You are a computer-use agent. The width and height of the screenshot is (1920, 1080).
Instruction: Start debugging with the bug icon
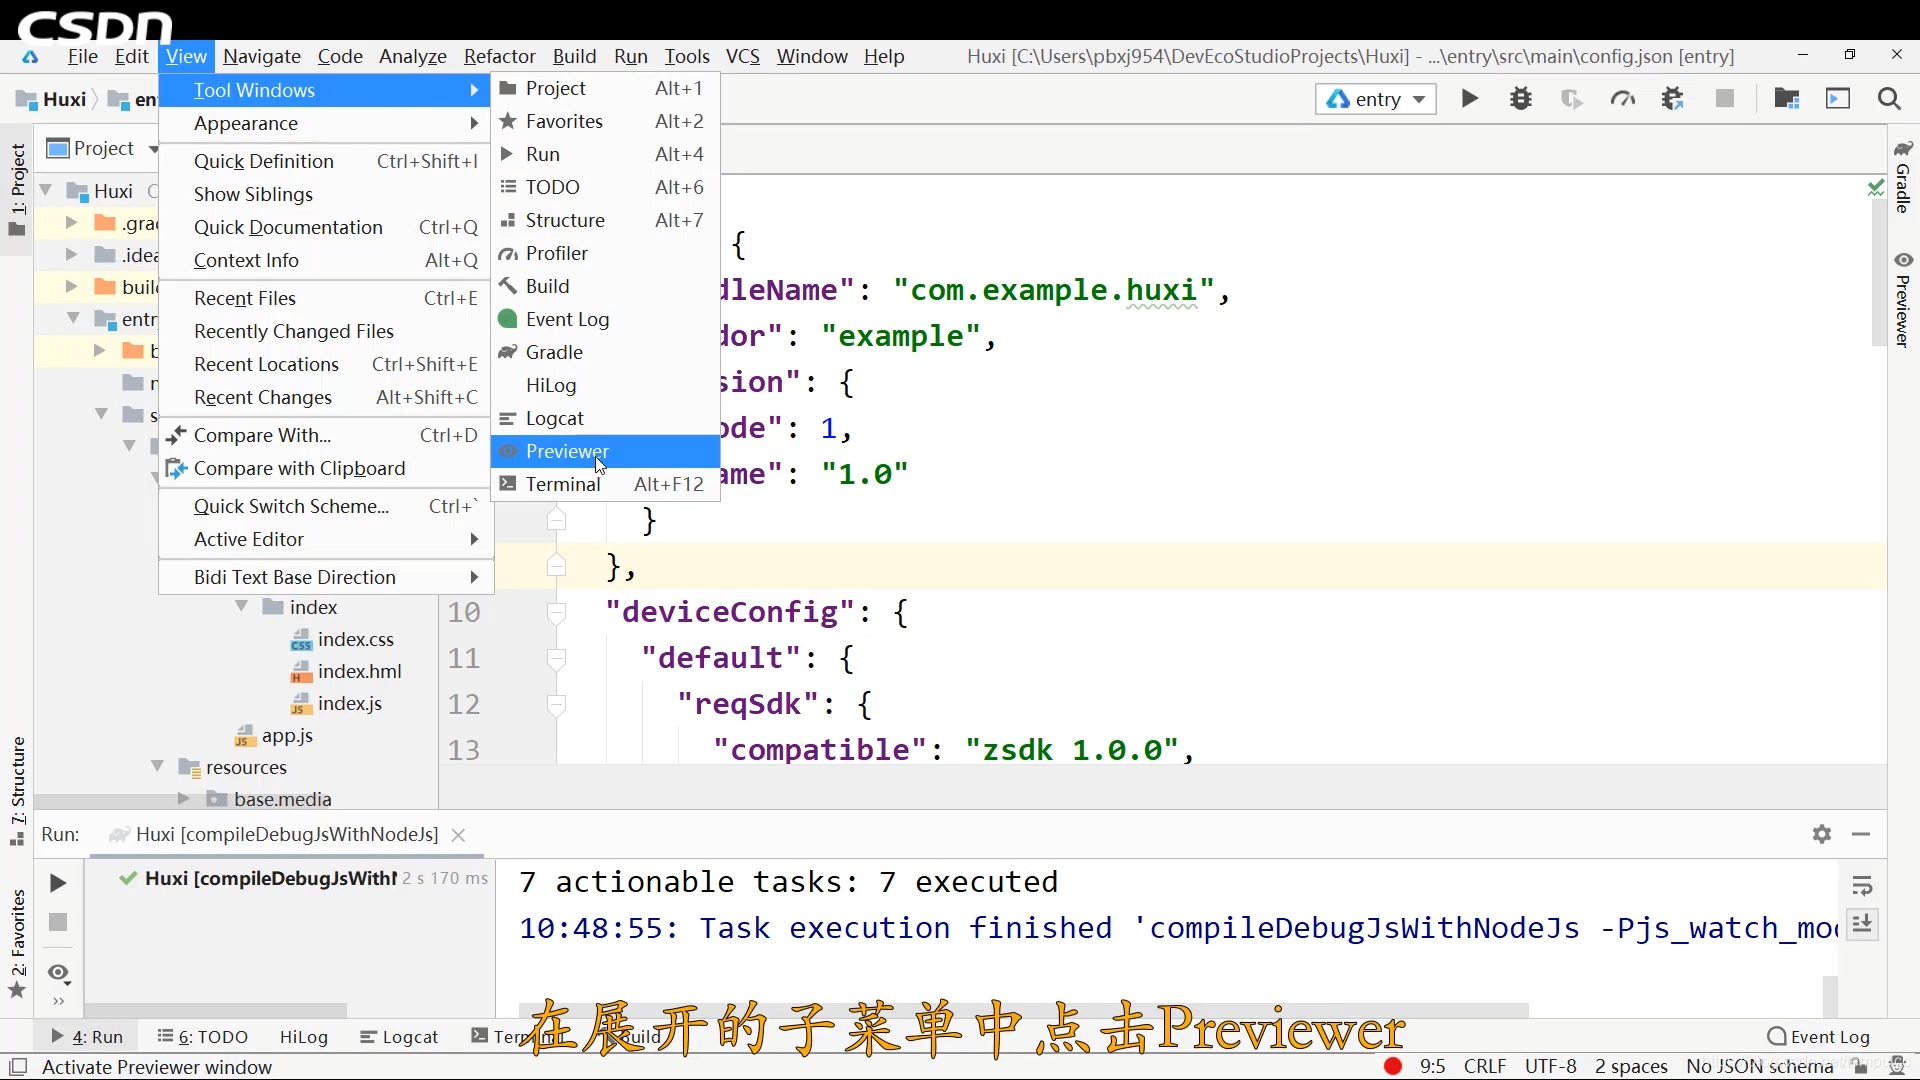(x=1521, y=98)
